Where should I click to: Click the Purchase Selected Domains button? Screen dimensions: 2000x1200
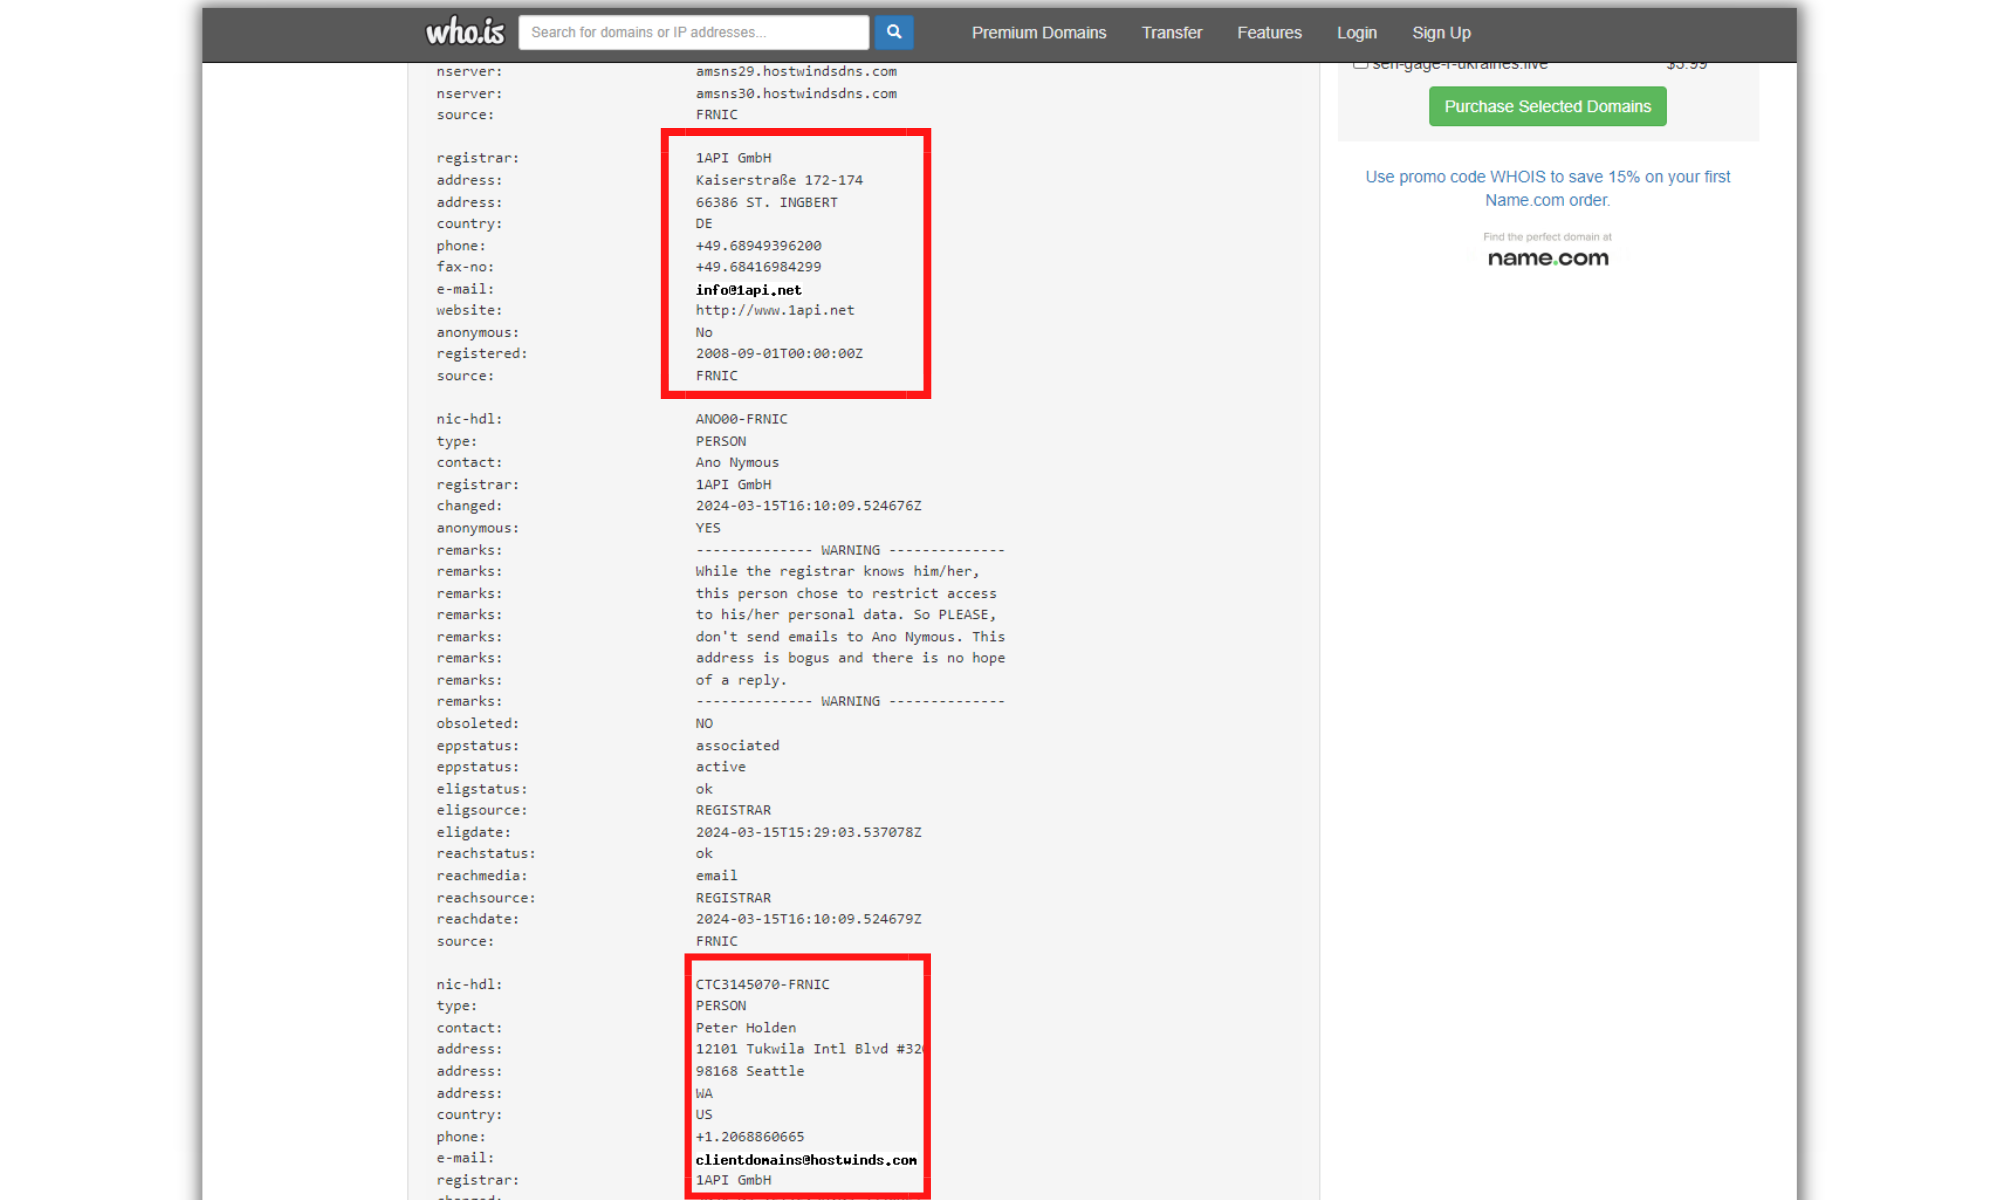(1547, 106)
